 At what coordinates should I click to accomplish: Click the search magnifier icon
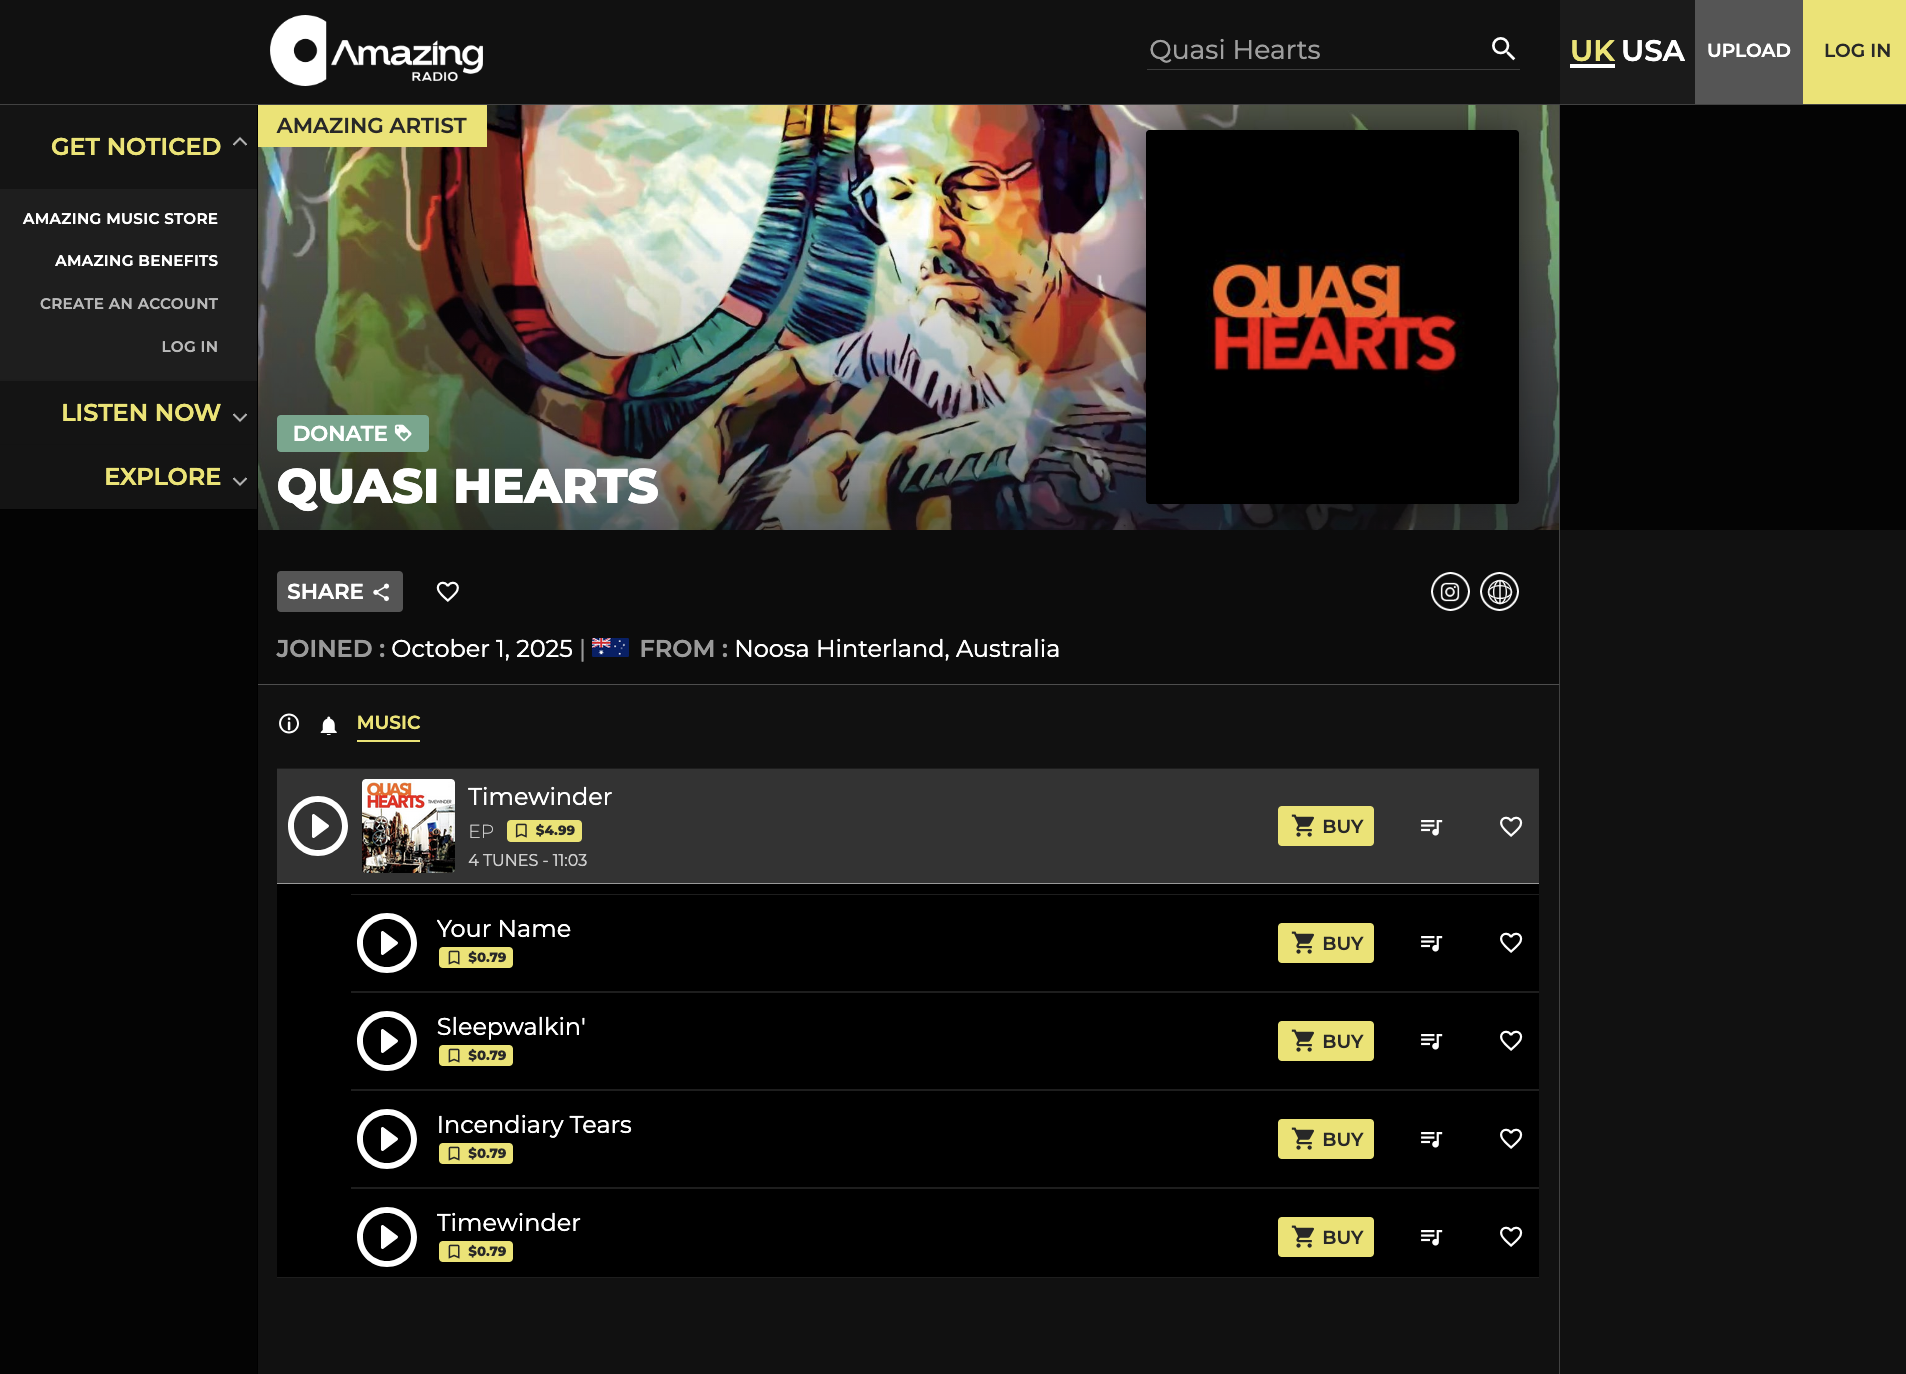click(1503, 48)
